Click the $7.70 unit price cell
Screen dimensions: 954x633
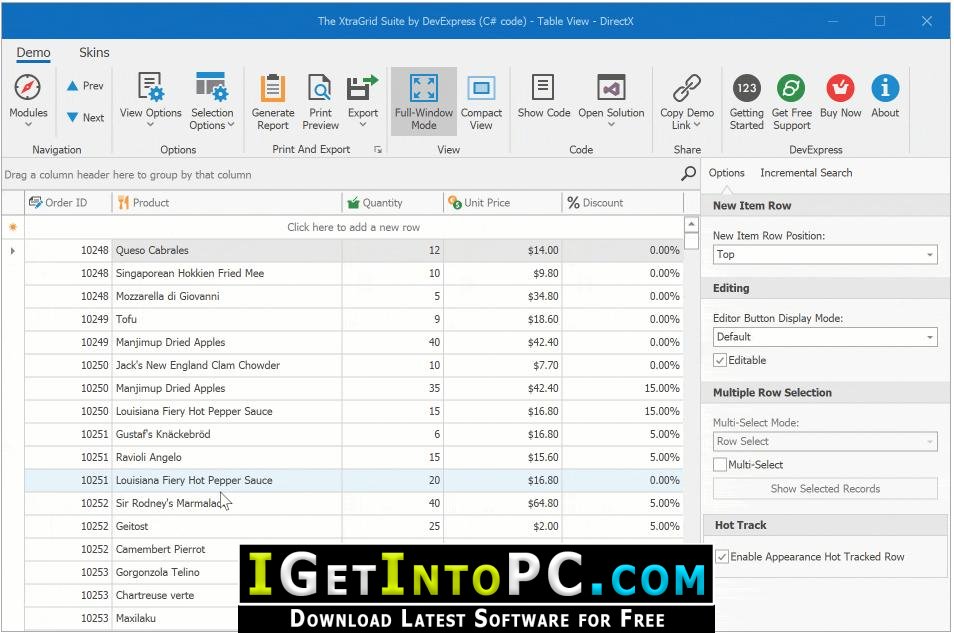click(x=503, y=365)
